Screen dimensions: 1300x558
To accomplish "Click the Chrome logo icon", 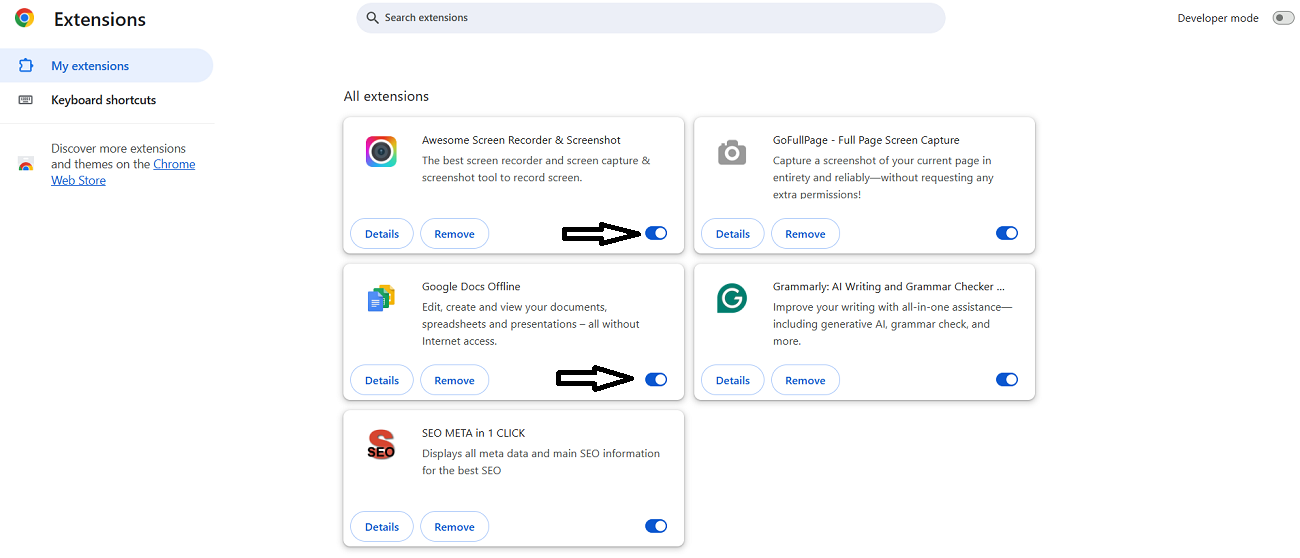I will pyautogui.click(x=24, y=18).
